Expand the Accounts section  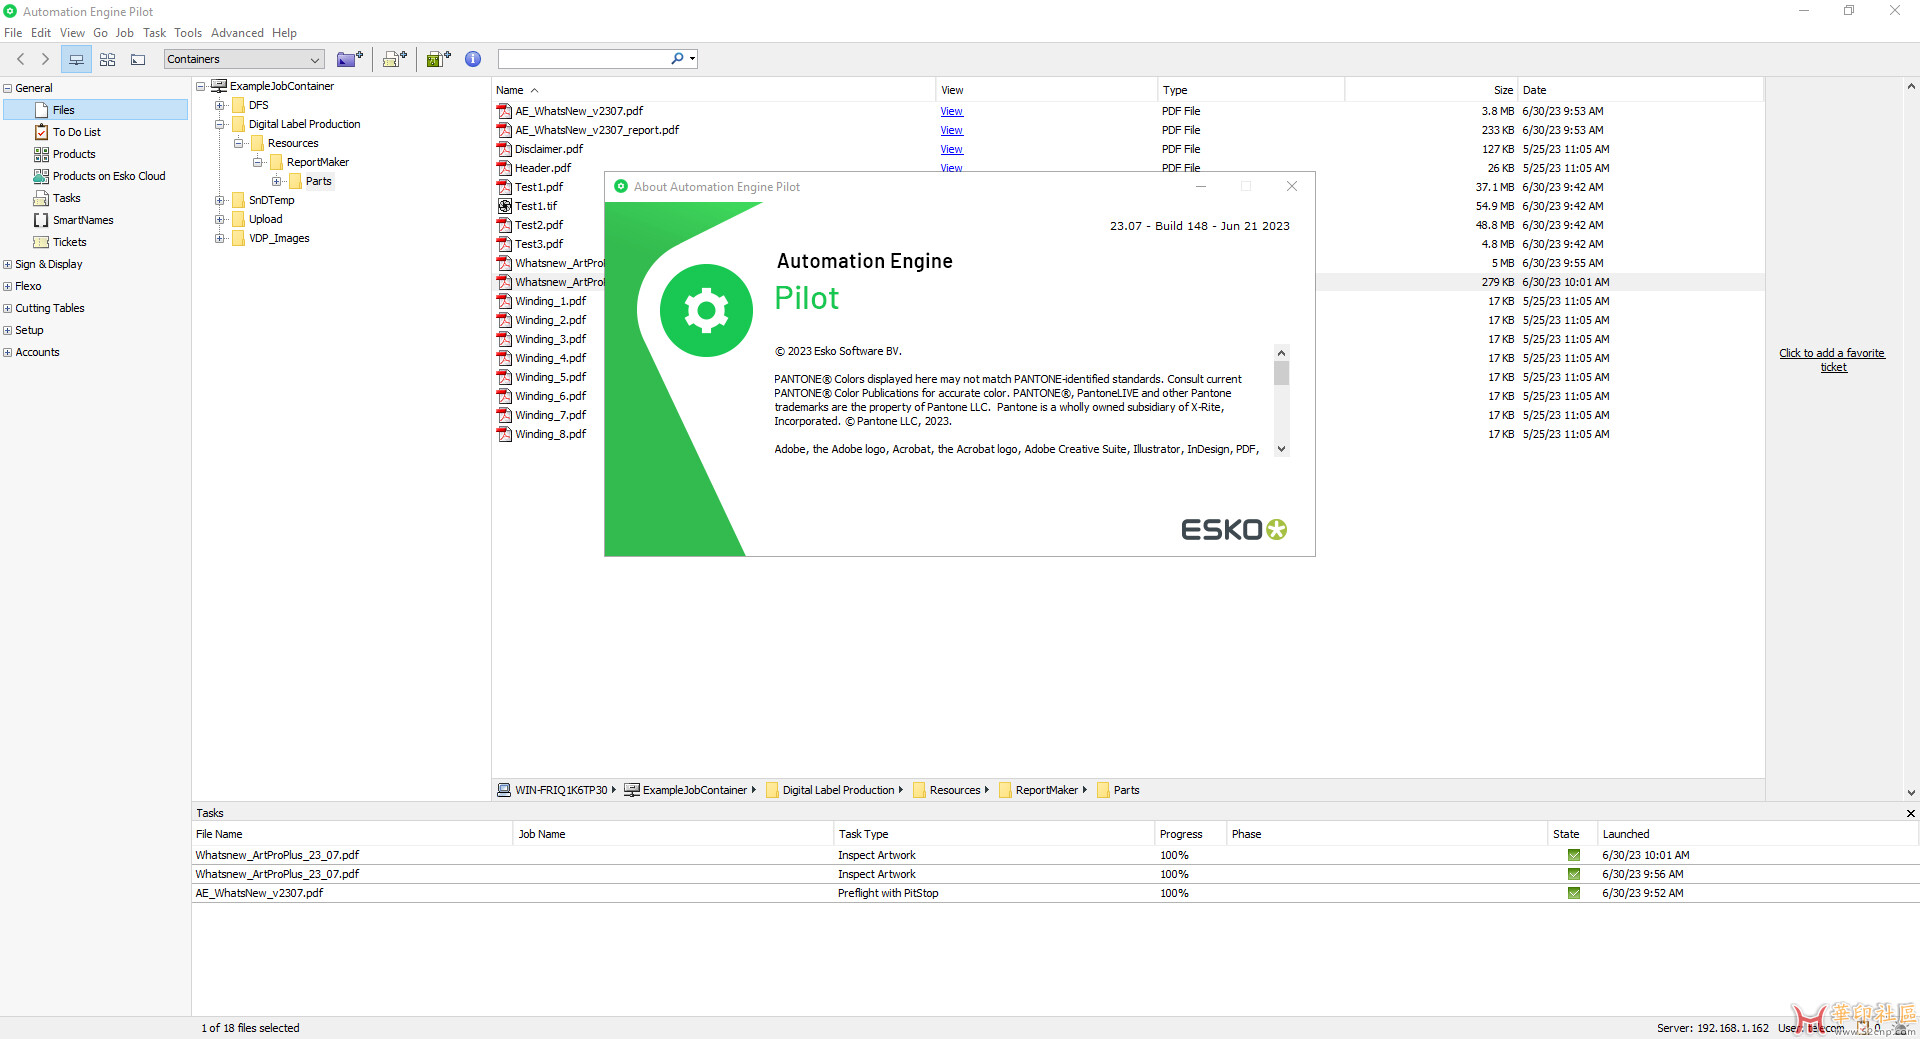(8, 352)
